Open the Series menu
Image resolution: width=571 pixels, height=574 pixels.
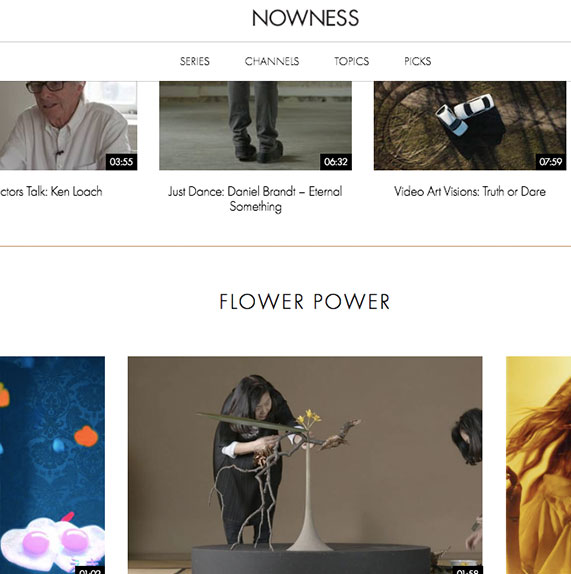click(x=195, y=61)
